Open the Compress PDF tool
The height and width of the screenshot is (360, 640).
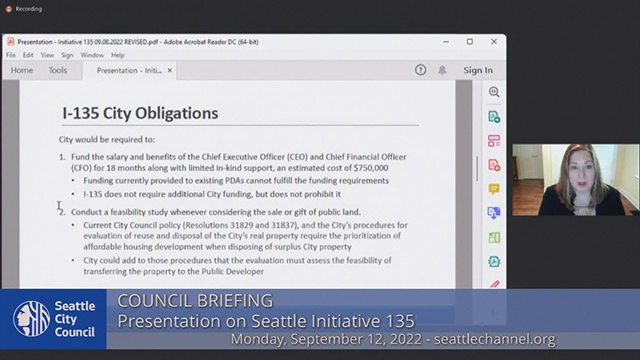(x=494, y=261)
